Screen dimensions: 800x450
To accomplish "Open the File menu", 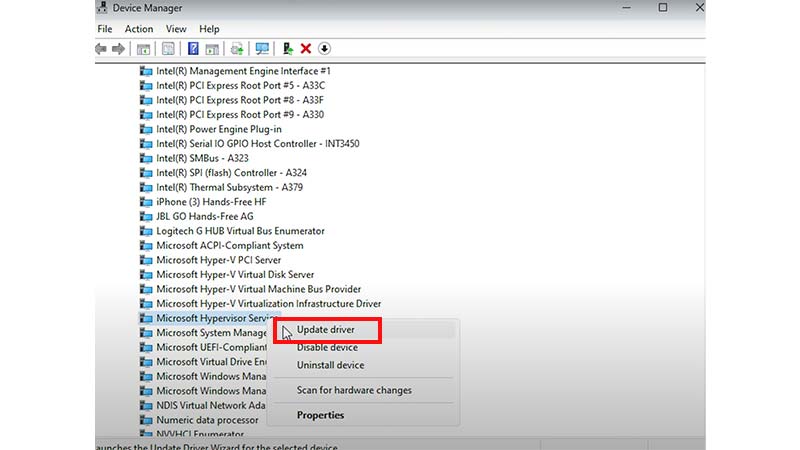I will (x=105, y=29).
